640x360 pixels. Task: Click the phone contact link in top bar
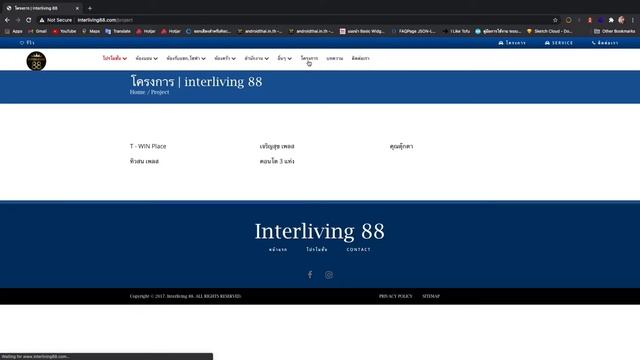pyautogui.click(x=605, y=43)
